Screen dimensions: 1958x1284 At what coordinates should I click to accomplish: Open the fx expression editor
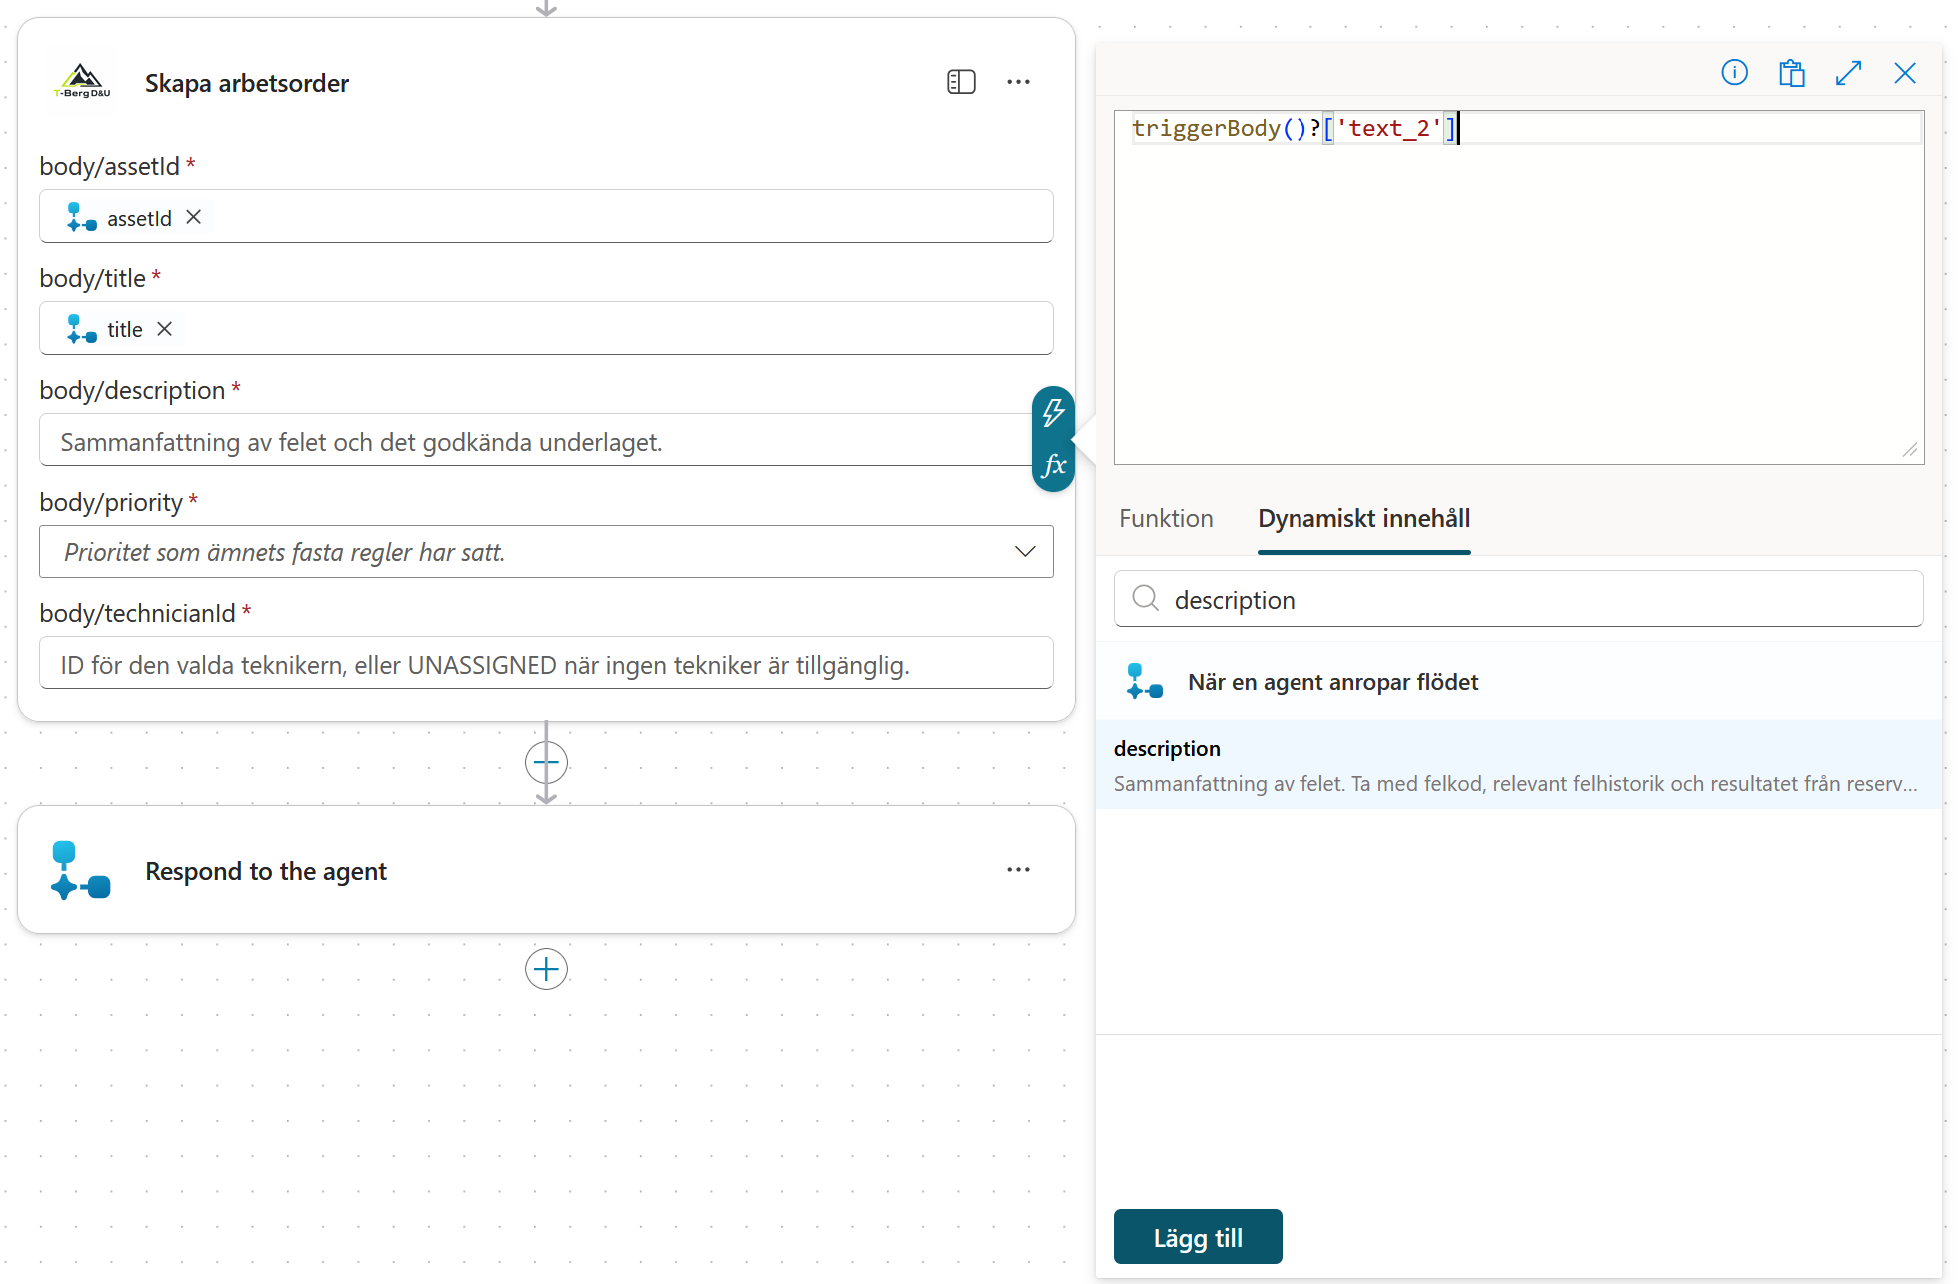(x=1053, y=465)
